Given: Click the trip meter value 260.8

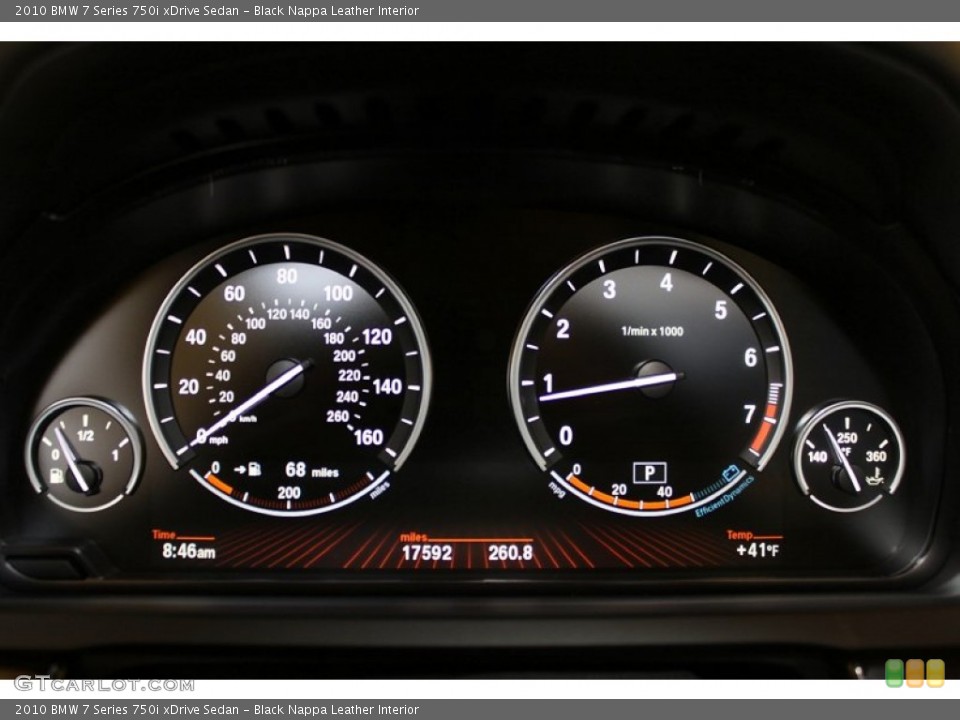Looking at the screenshot, I should tap(510, 553).
